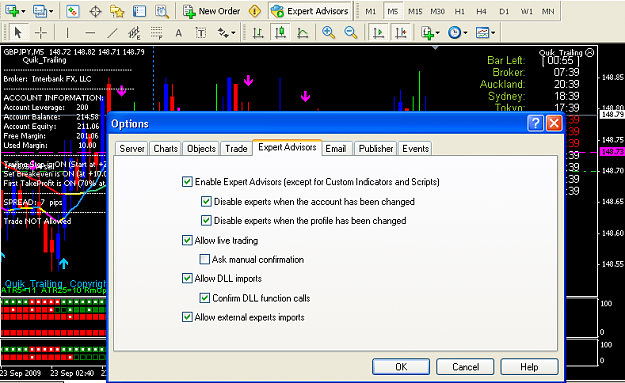The image size is (625, 383).
Task: Uncheck Disable experts when account changed
Action: point(206,201)
